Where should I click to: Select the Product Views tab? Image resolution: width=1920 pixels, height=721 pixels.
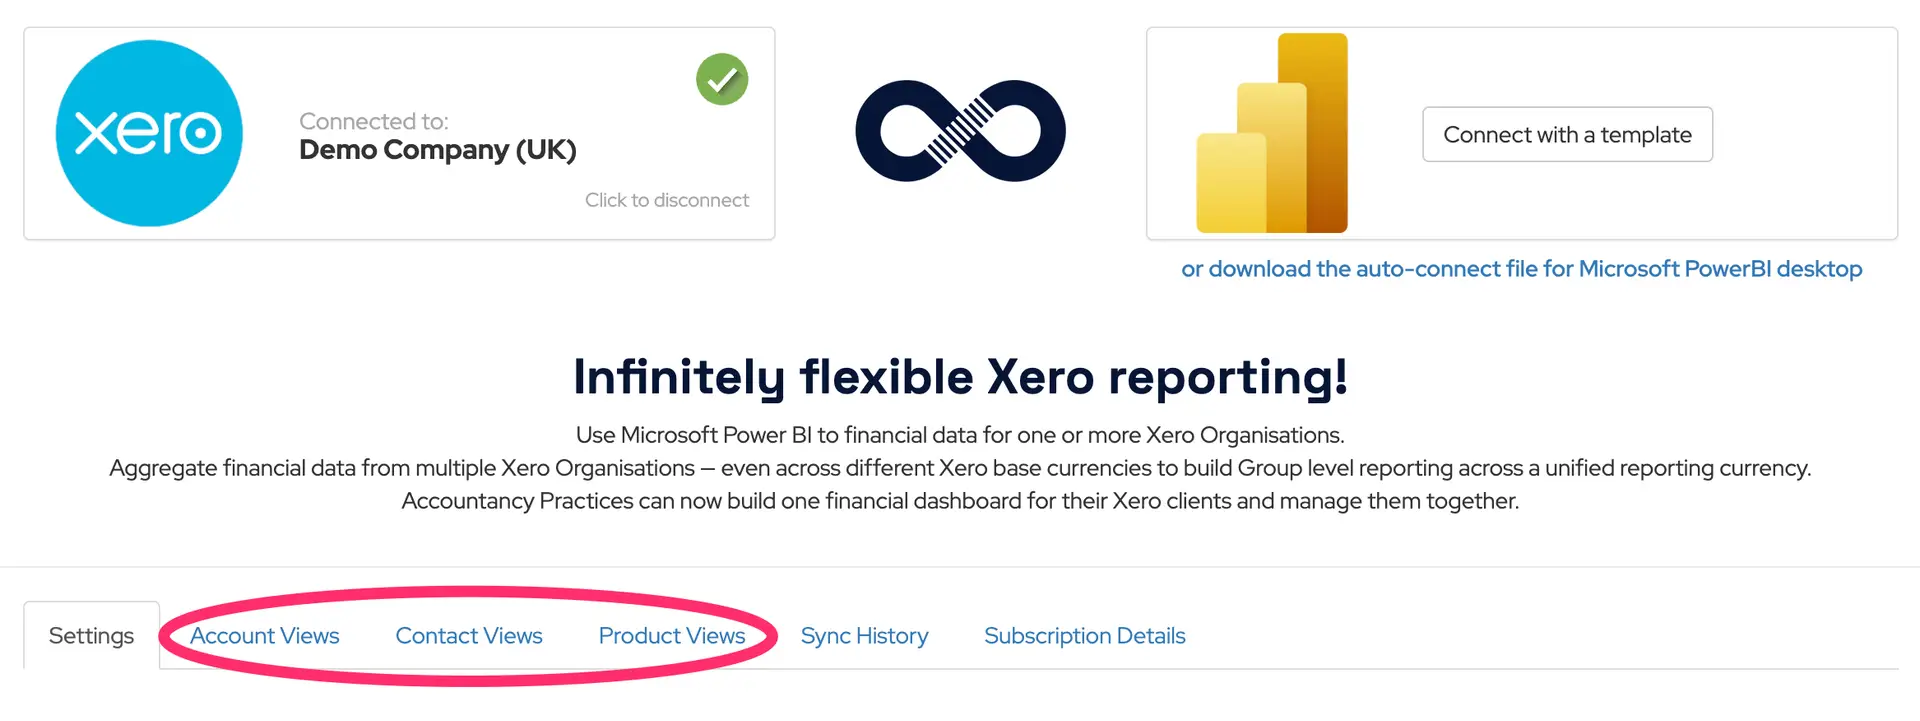tap(672, 636)
